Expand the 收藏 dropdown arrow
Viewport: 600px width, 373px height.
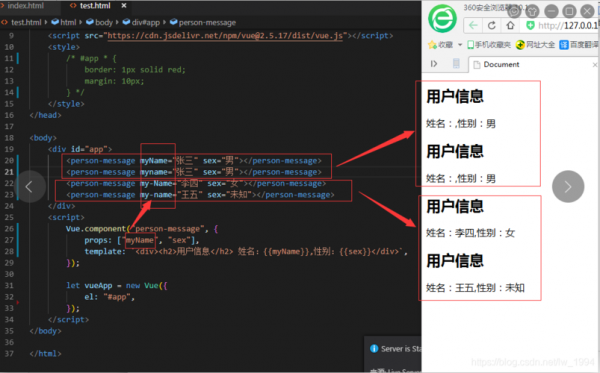tap(460, 45)
